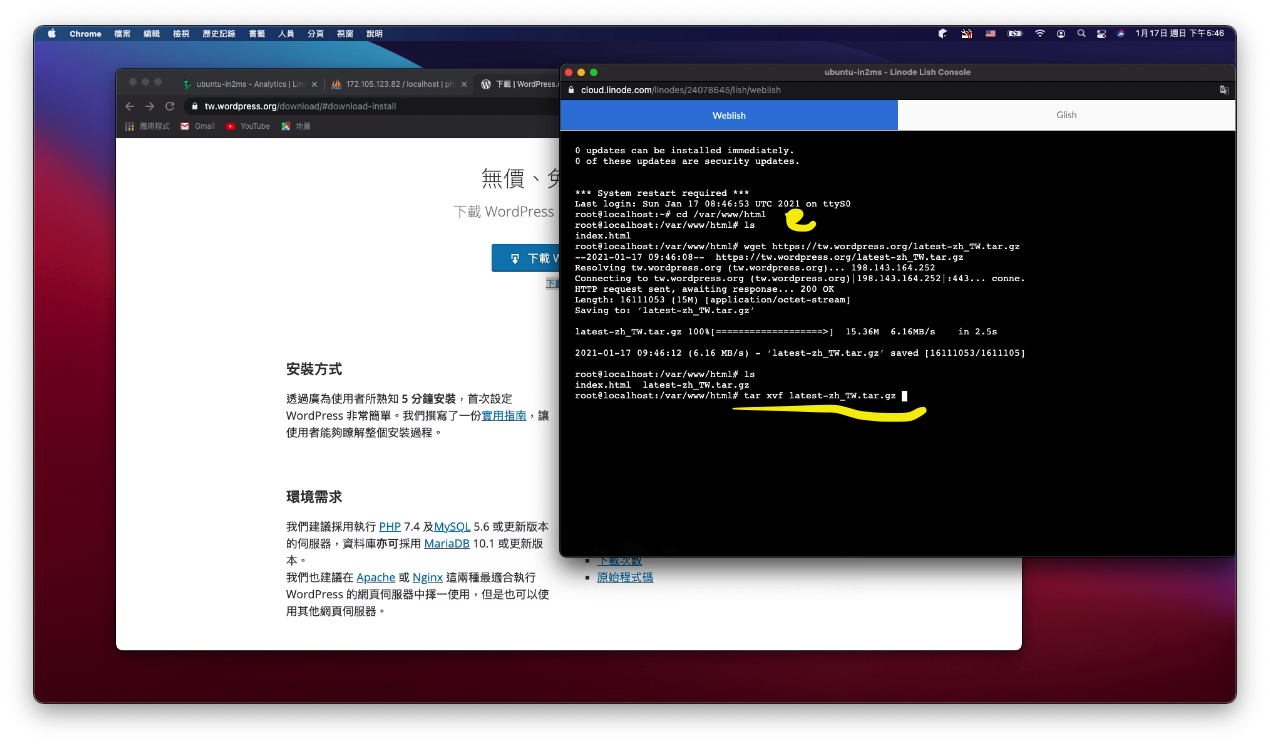Open the 書籤 menu
The height and width of the screenshot is (745, 1270).
[257, 33]
